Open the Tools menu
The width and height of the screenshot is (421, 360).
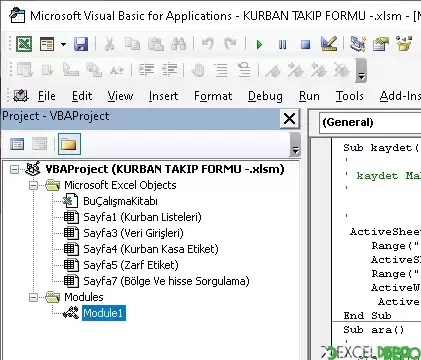point(350,96)
